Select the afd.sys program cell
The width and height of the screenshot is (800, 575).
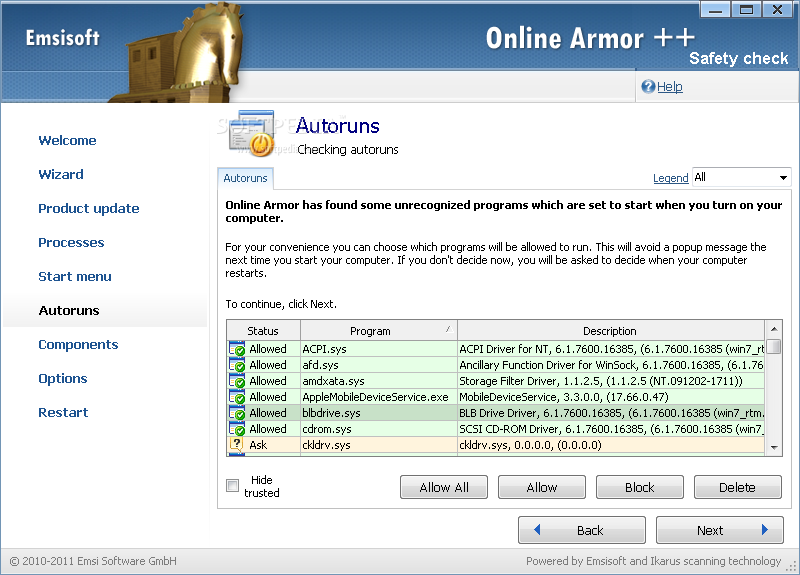(379, 365)
